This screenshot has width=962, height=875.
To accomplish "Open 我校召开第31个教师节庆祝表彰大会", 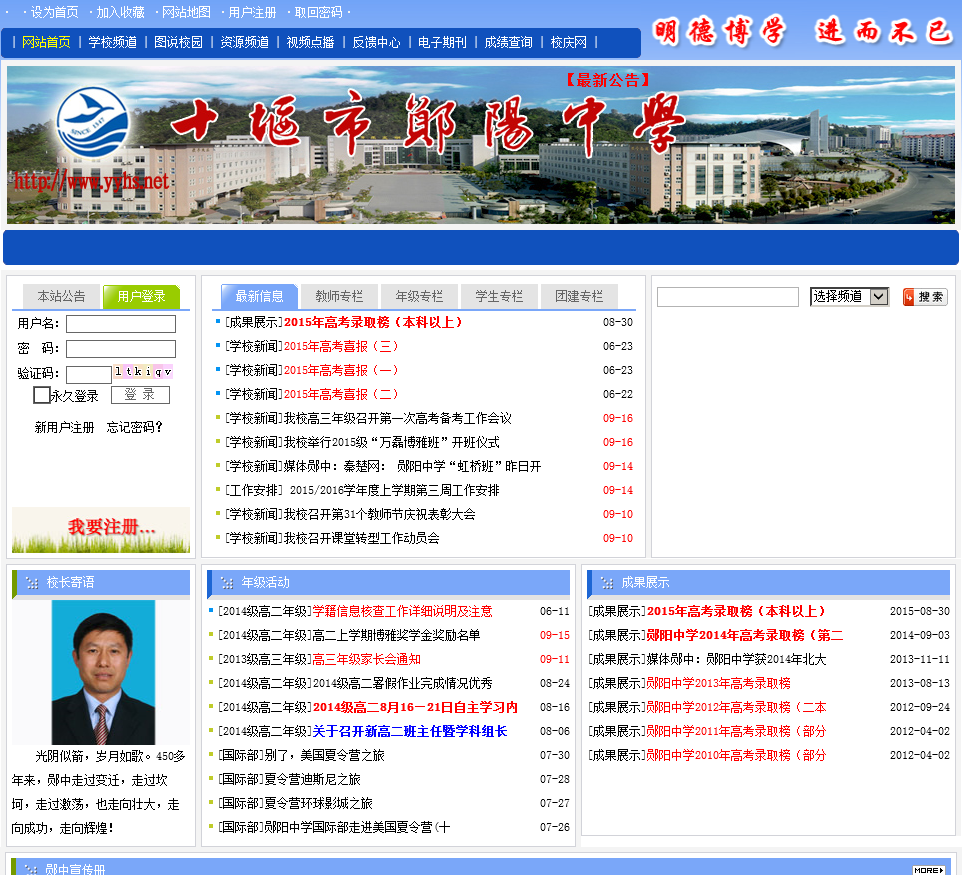I will tap(380, 515).
